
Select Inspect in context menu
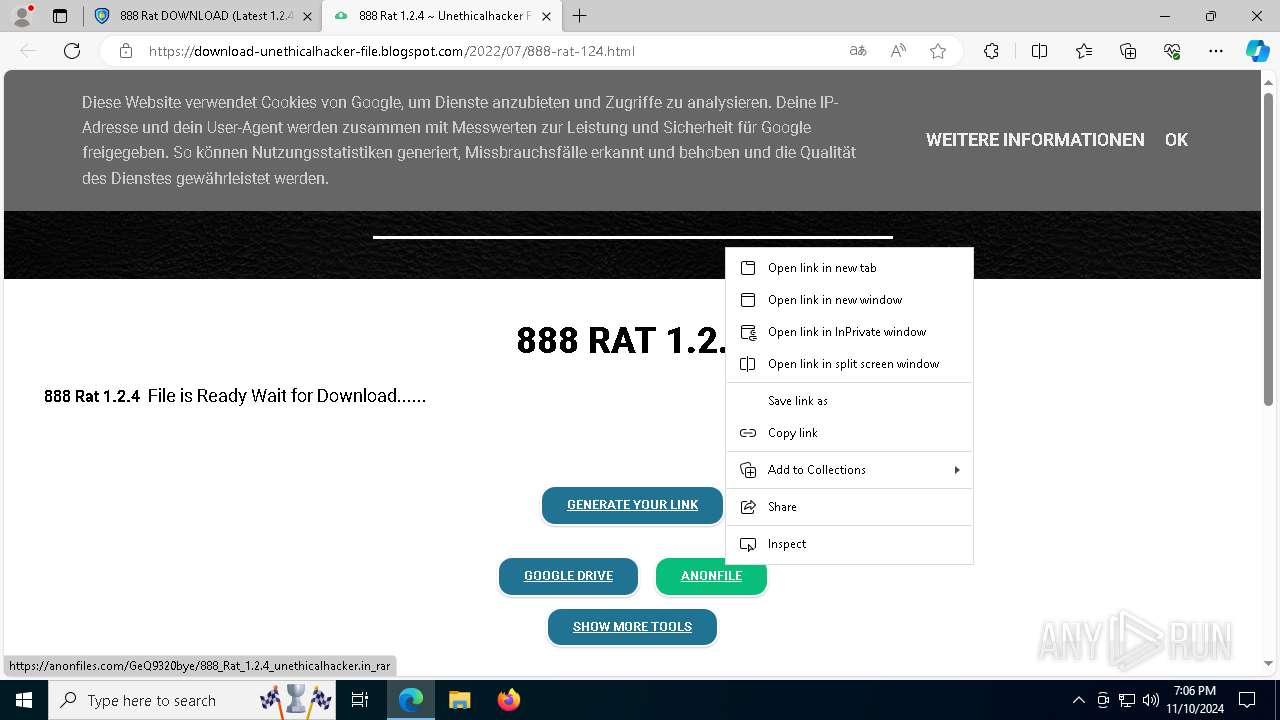849,544
